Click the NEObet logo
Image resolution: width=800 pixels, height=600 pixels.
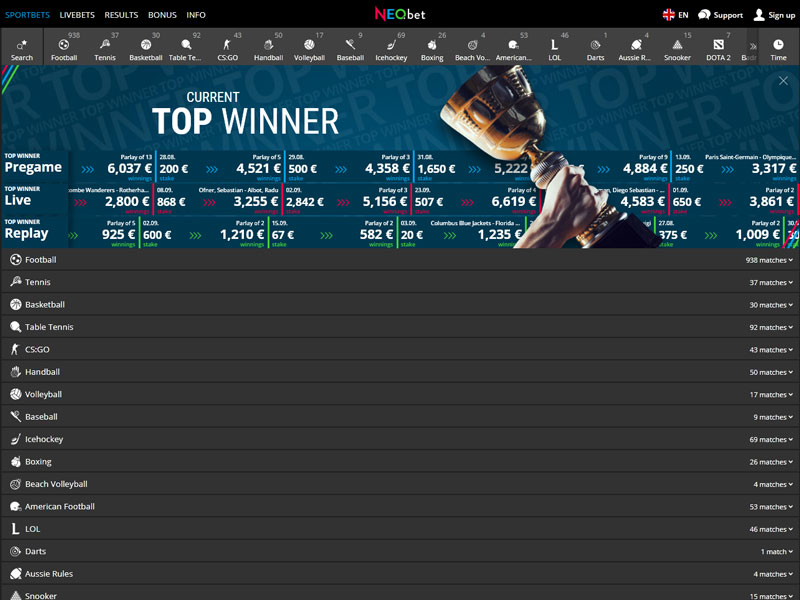coord(400,14)
